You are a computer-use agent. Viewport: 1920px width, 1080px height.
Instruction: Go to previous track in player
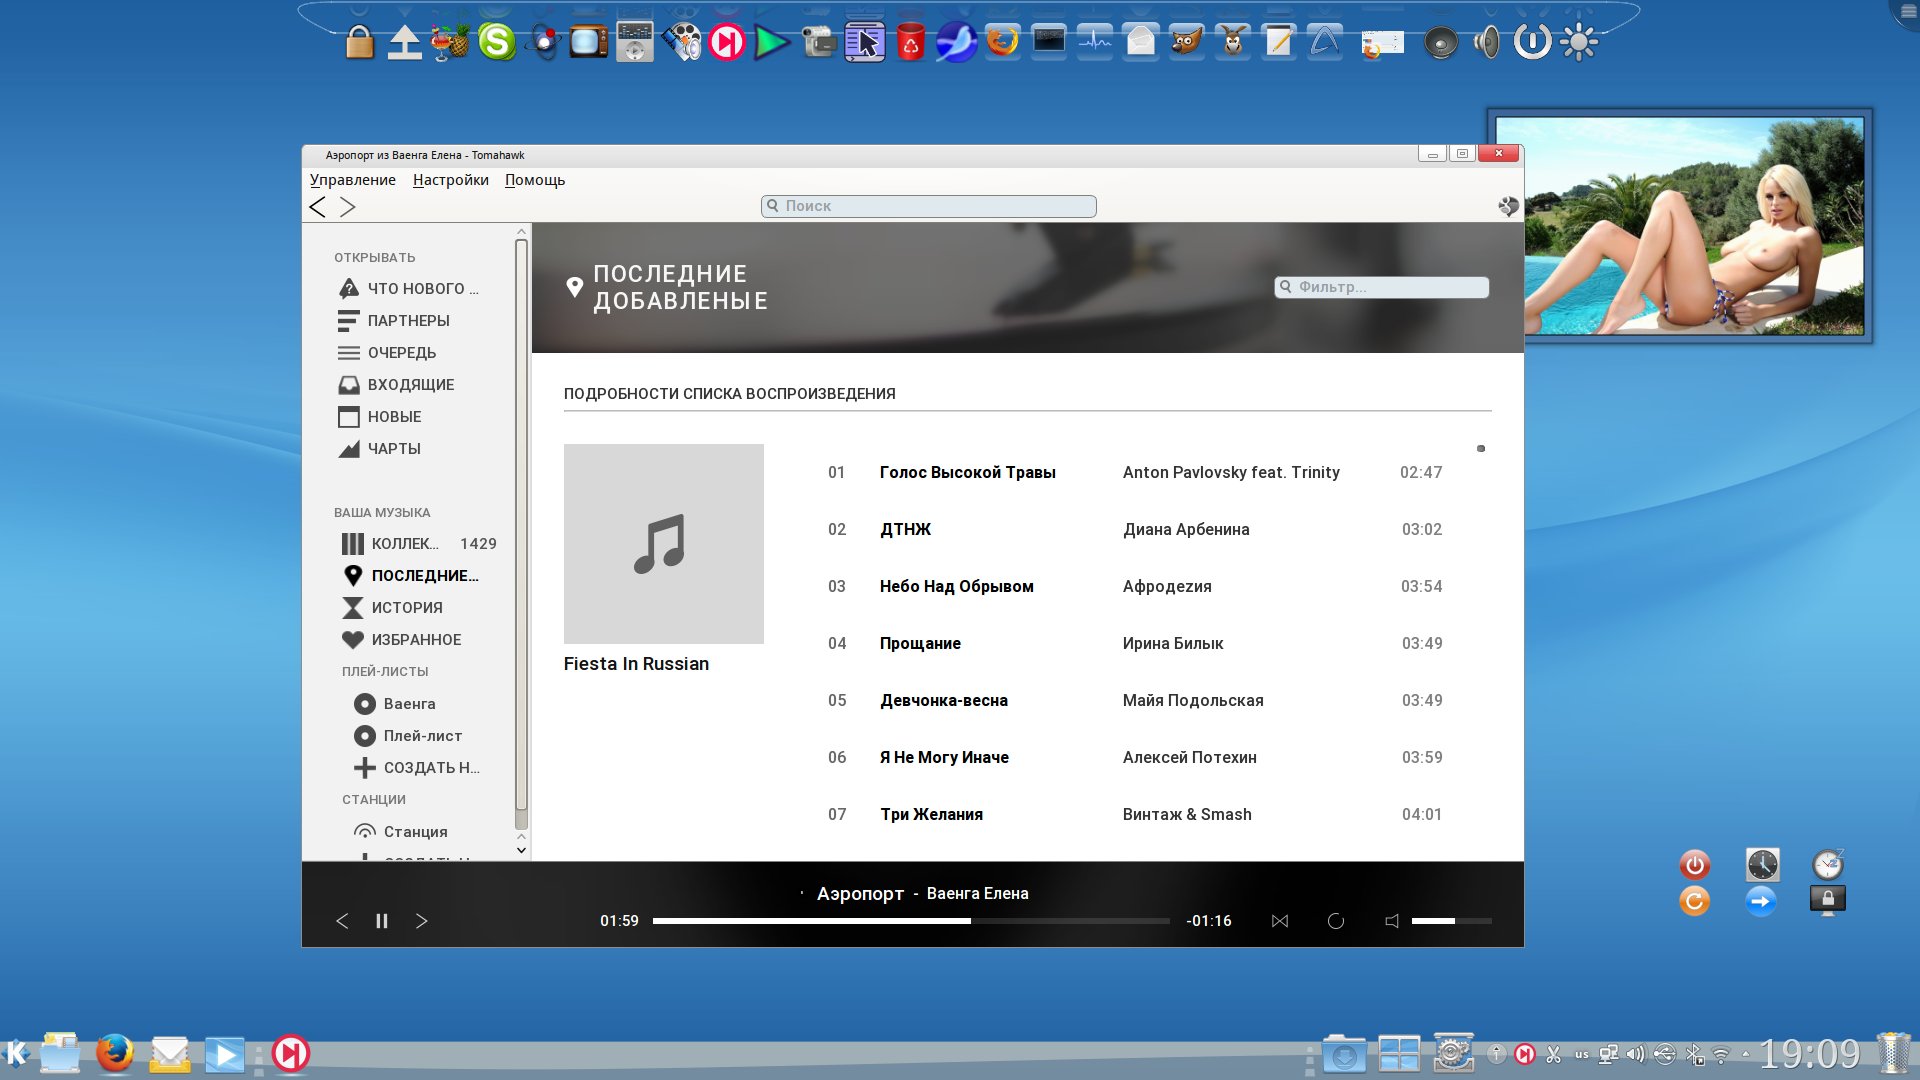pyautogui.click(x=342, y=921)
